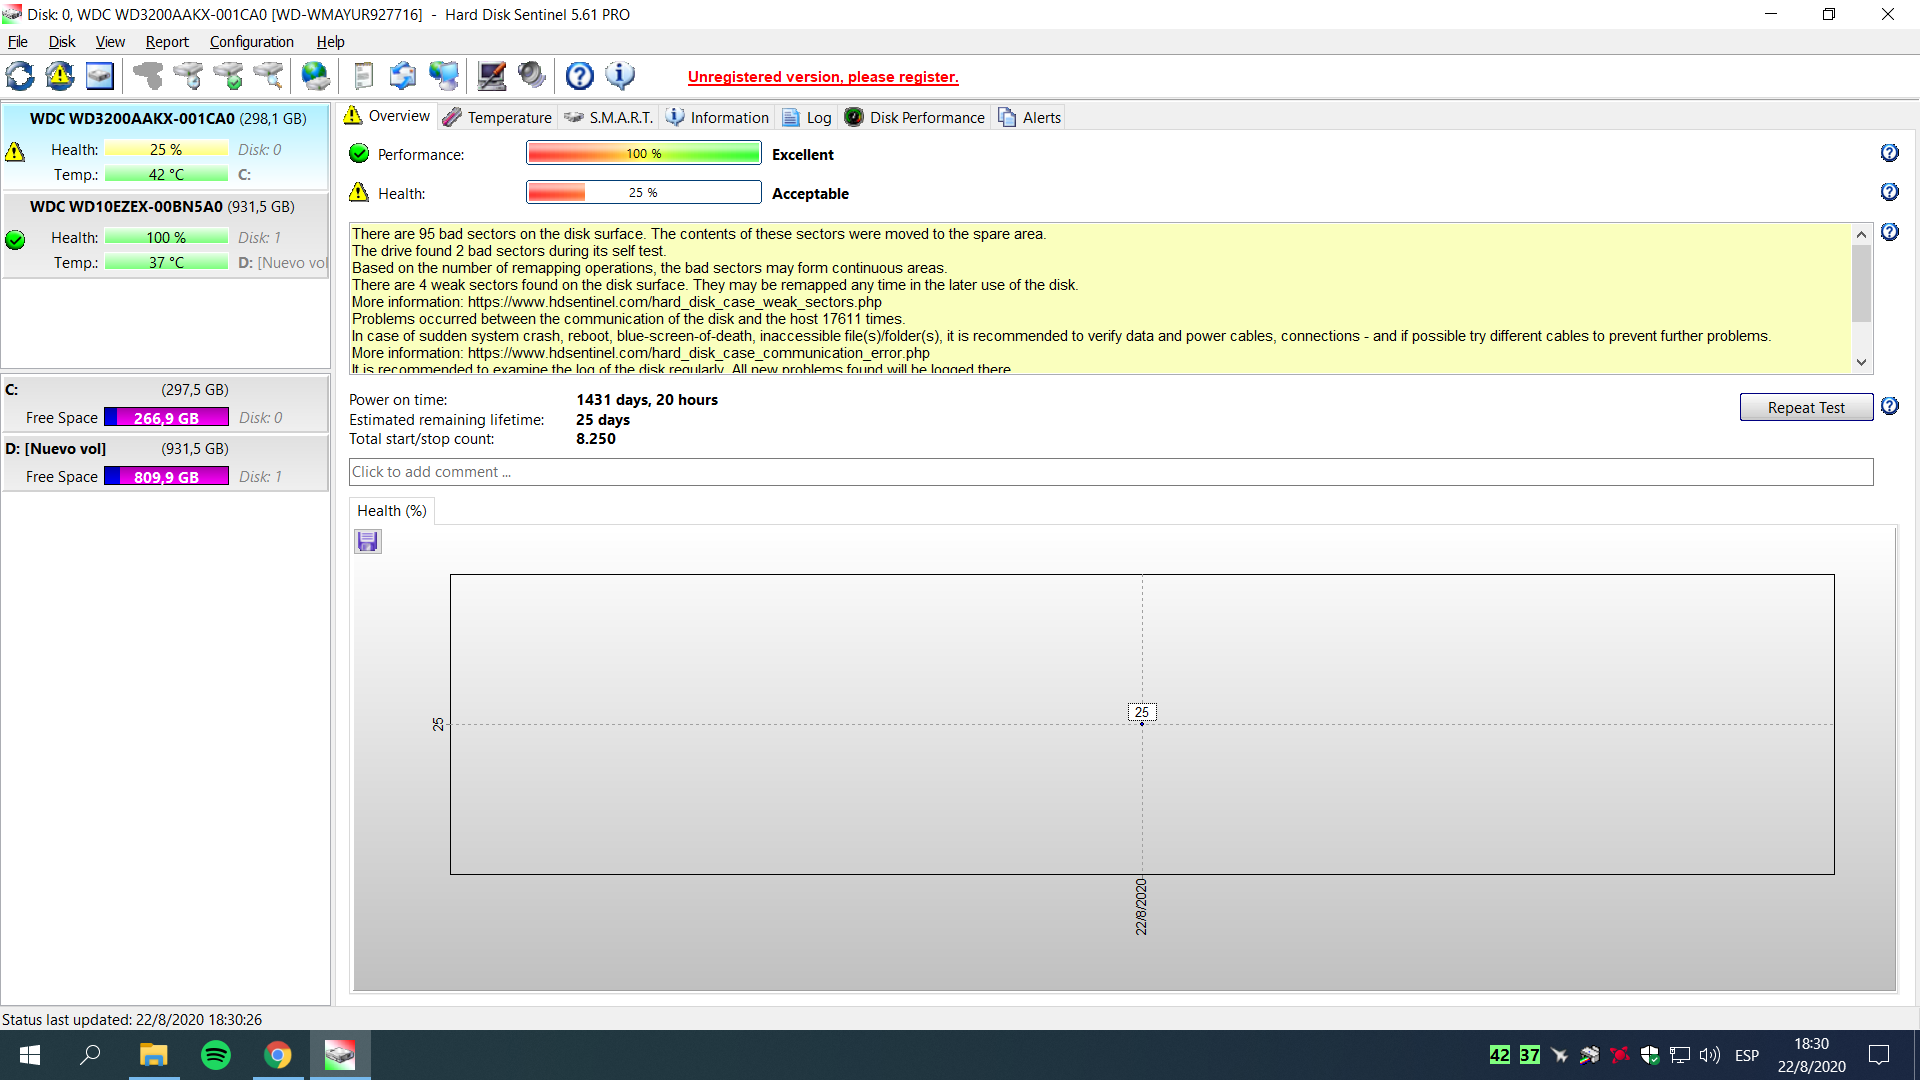Click the 37 °C temperature bar for Disk 1
The image size is (1920, 1080).
(166, 262)
